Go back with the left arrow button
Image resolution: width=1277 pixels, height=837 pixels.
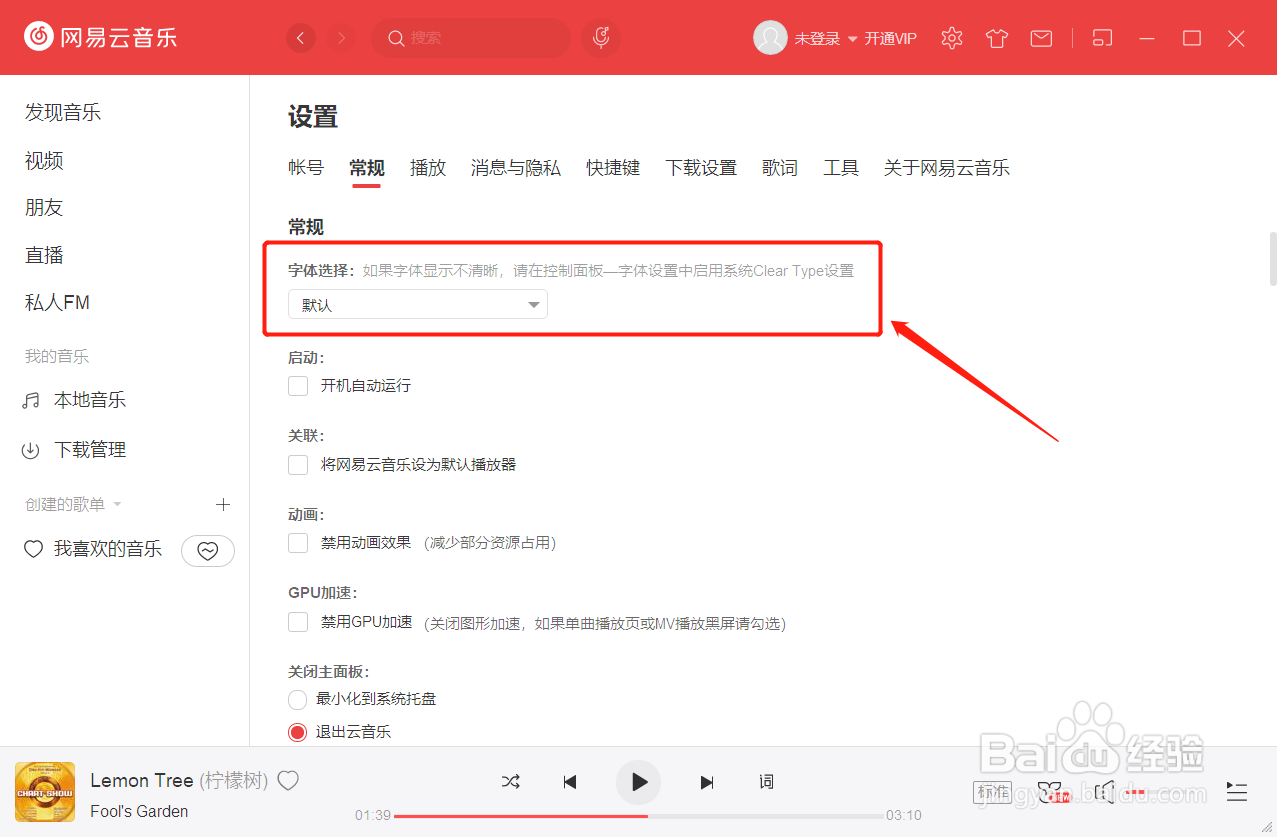(x=301, y=38)
